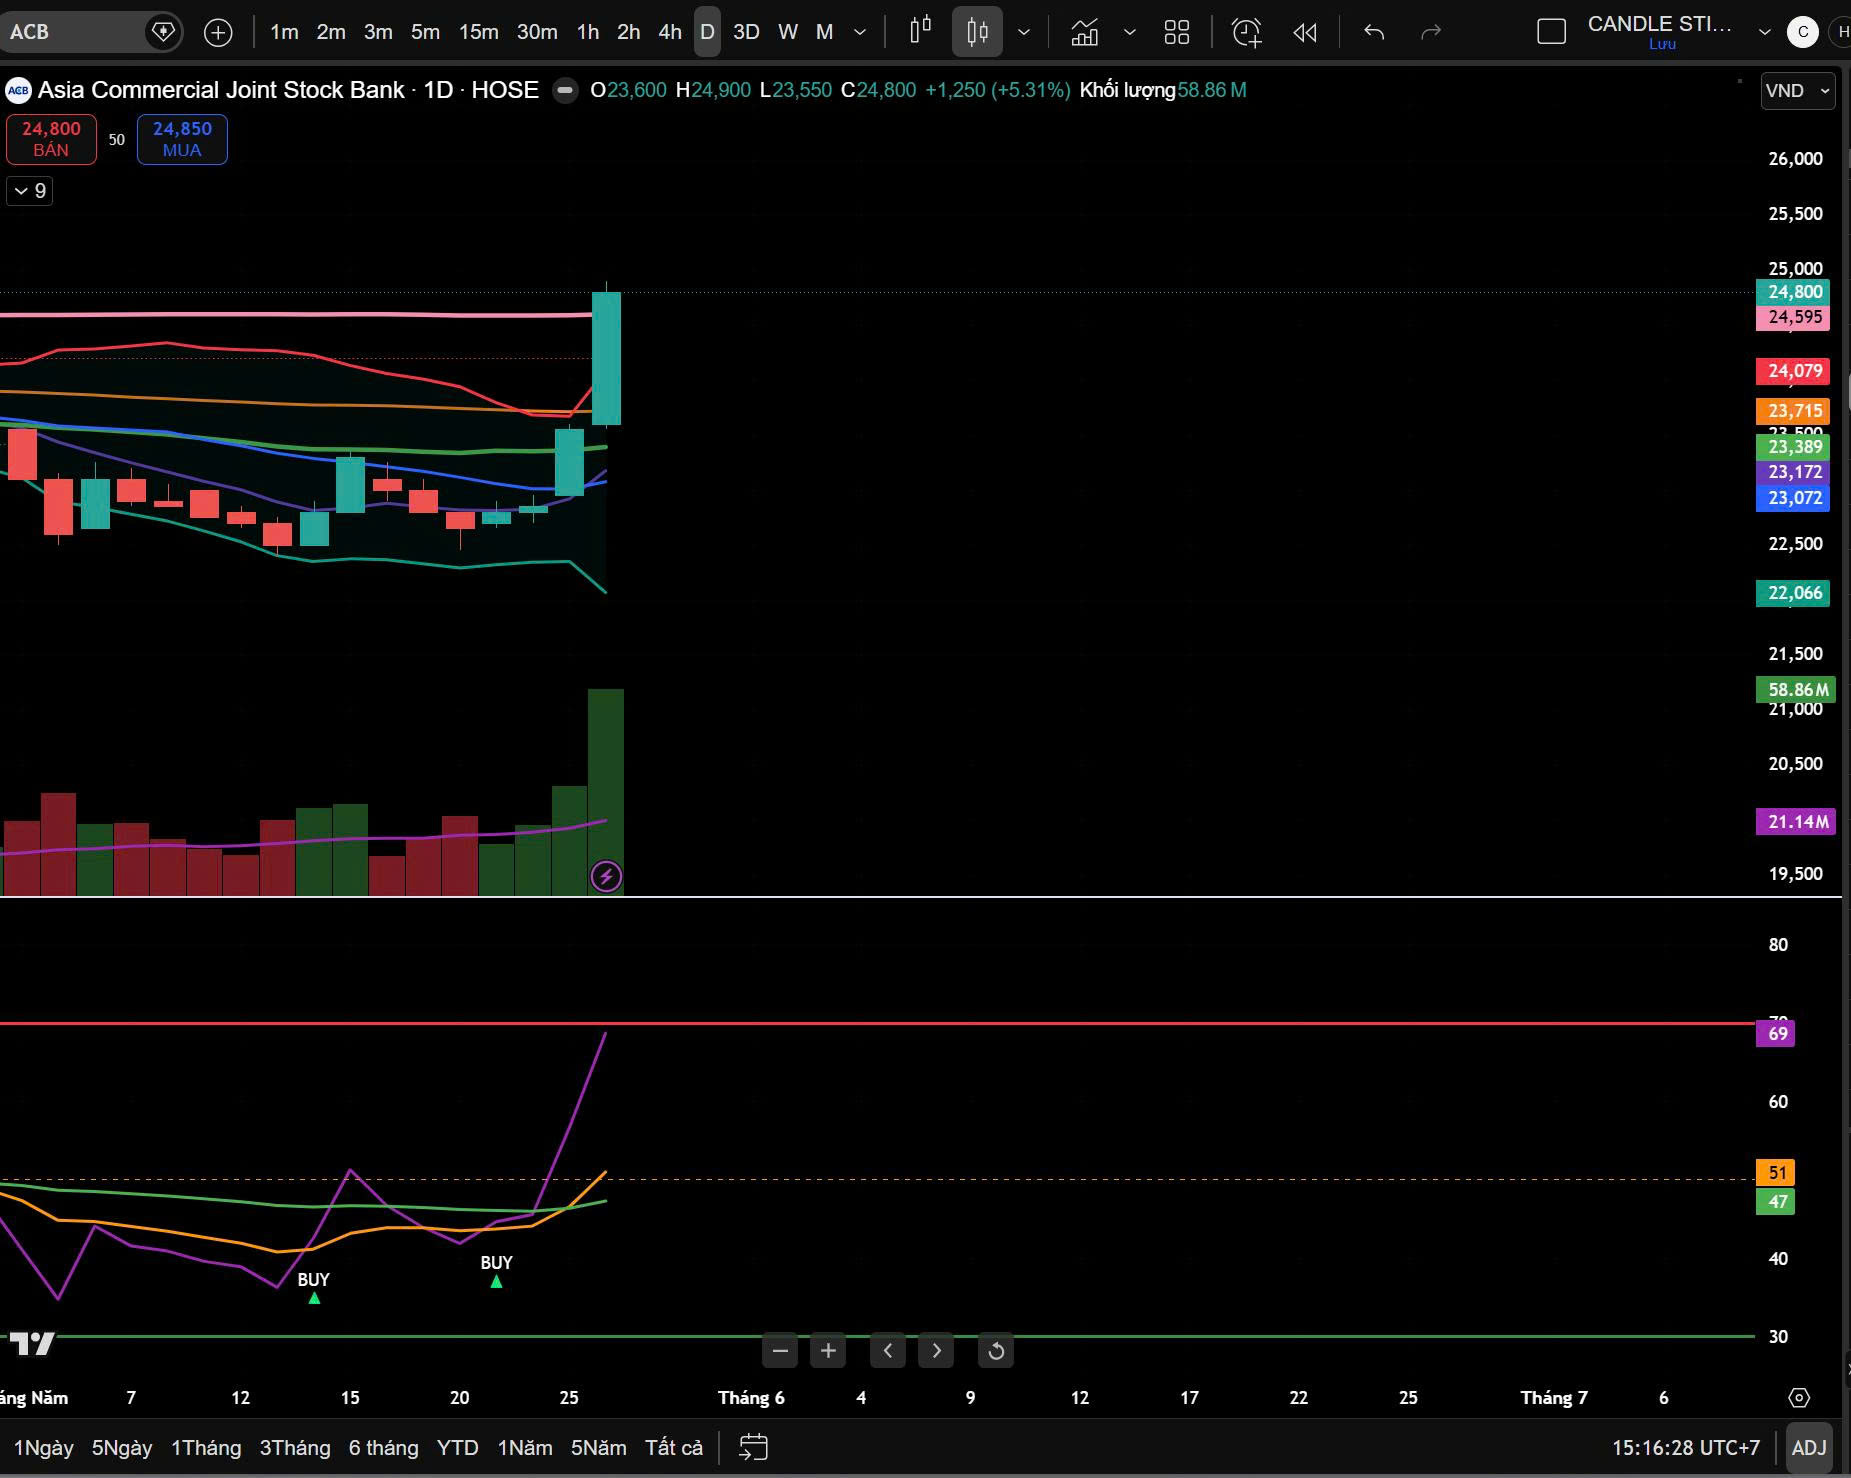Viewport: 1851px width, 1478px height.
Task: Shift chart left with the left arrow
Action: coord(888,1351)
